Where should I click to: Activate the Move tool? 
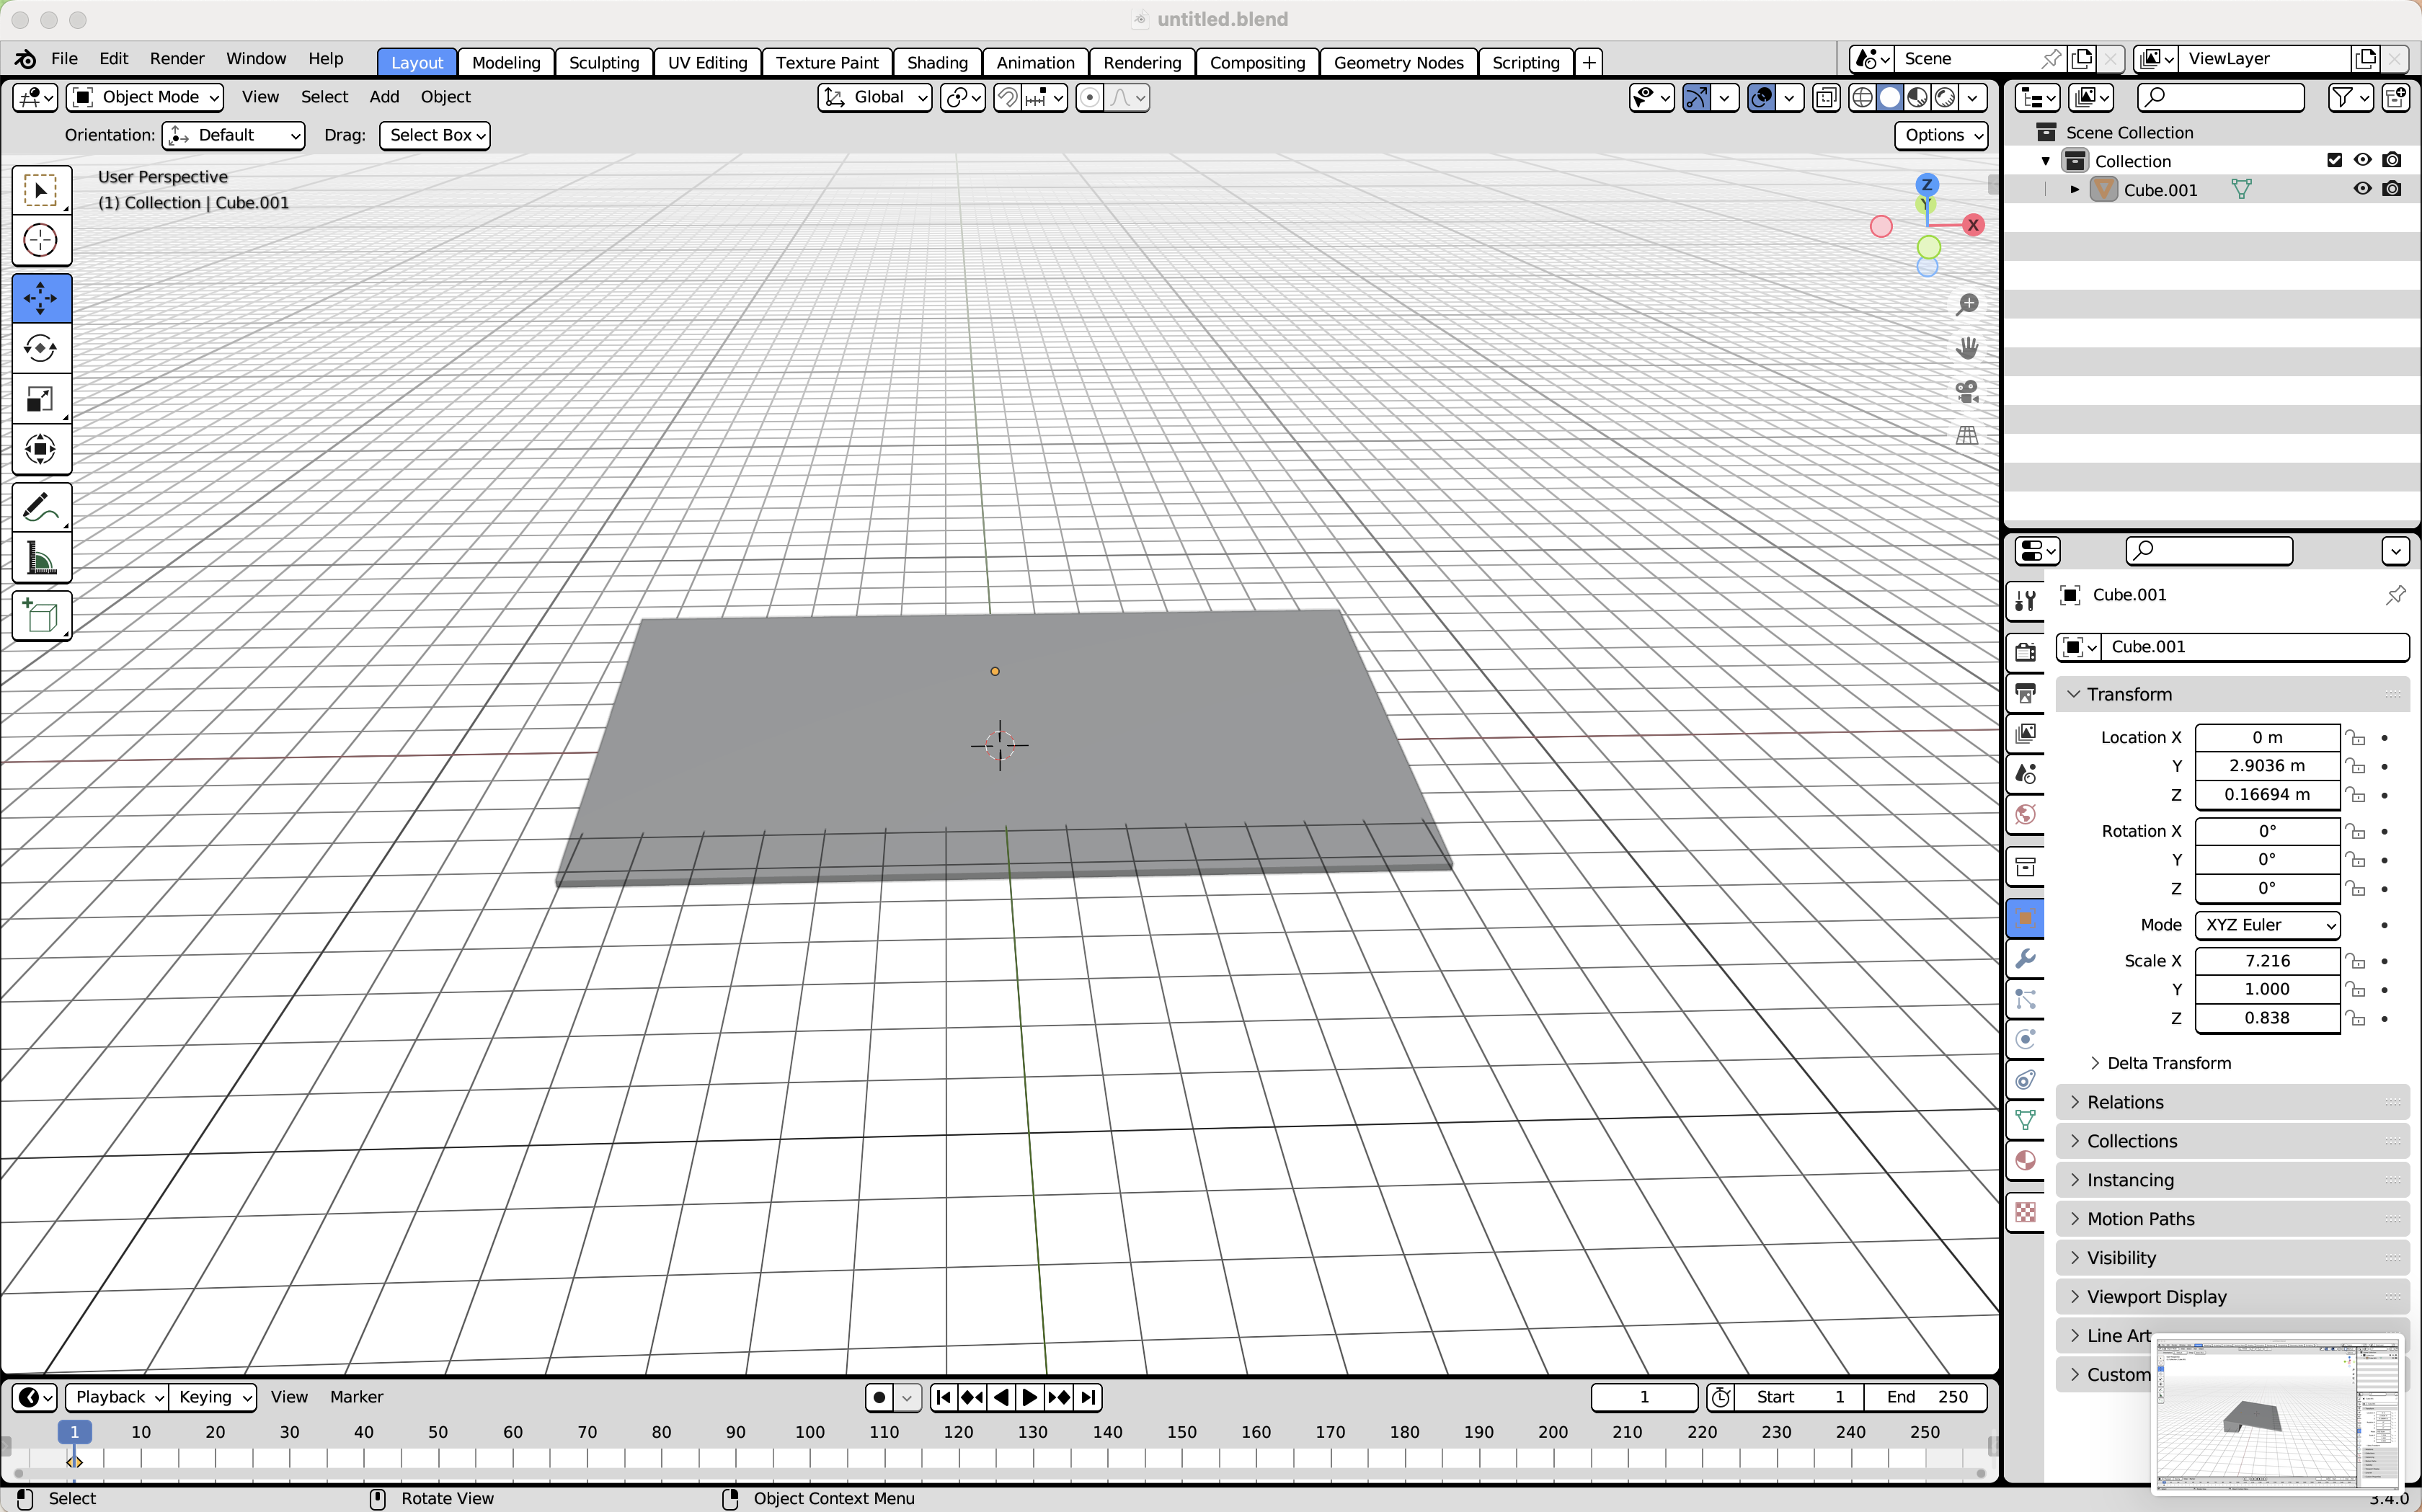tap(41, 298)
